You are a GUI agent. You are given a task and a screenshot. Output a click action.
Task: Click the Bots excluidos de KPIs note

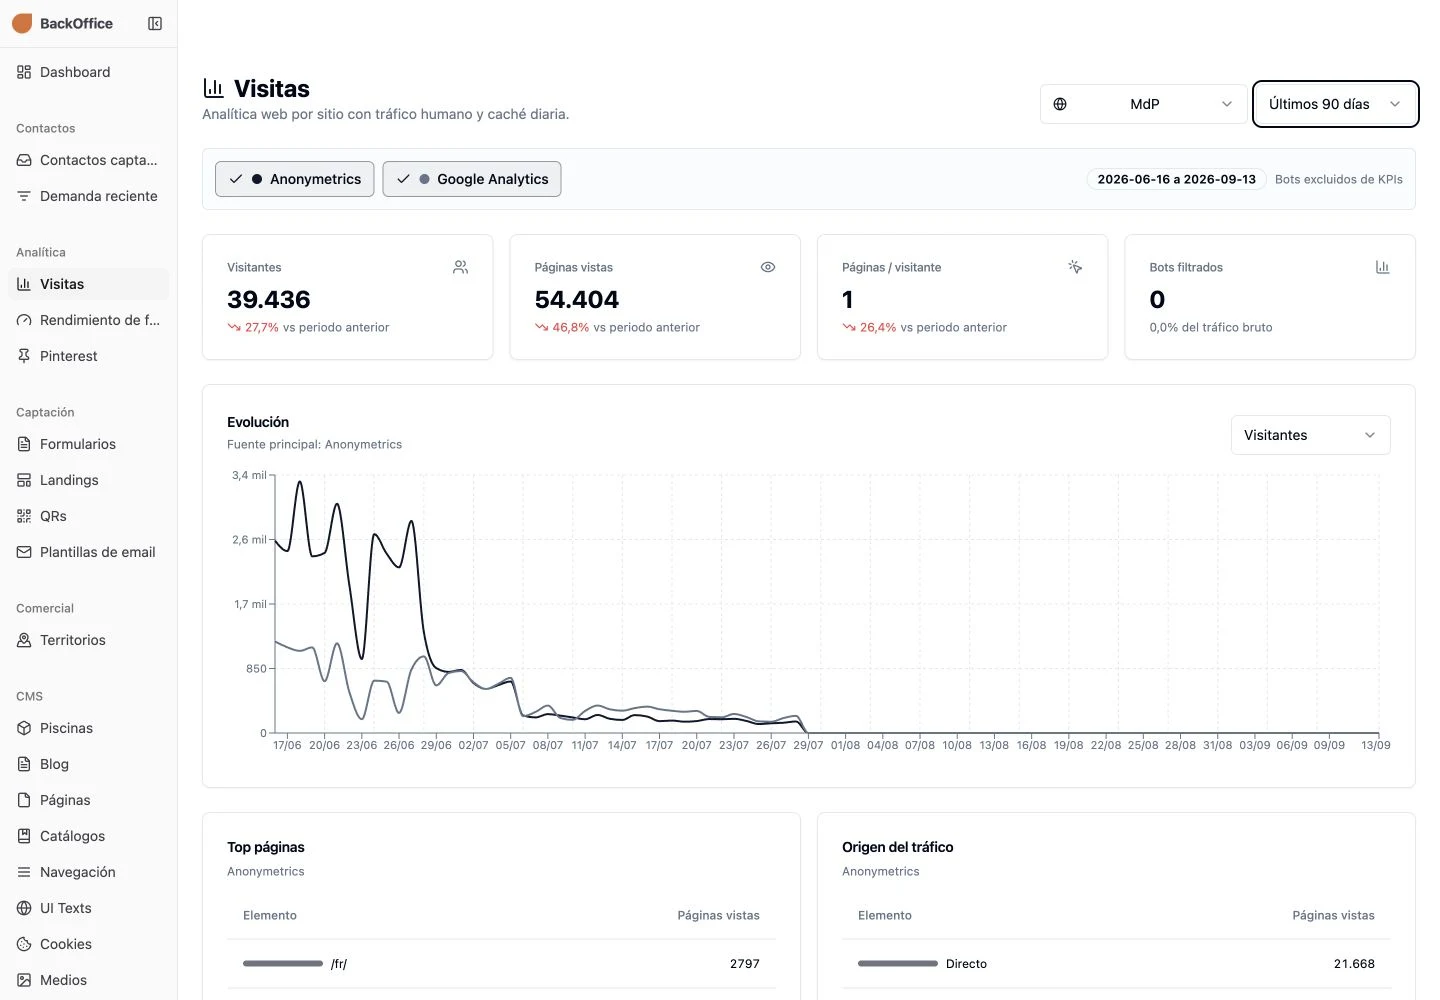(1338, 179)
